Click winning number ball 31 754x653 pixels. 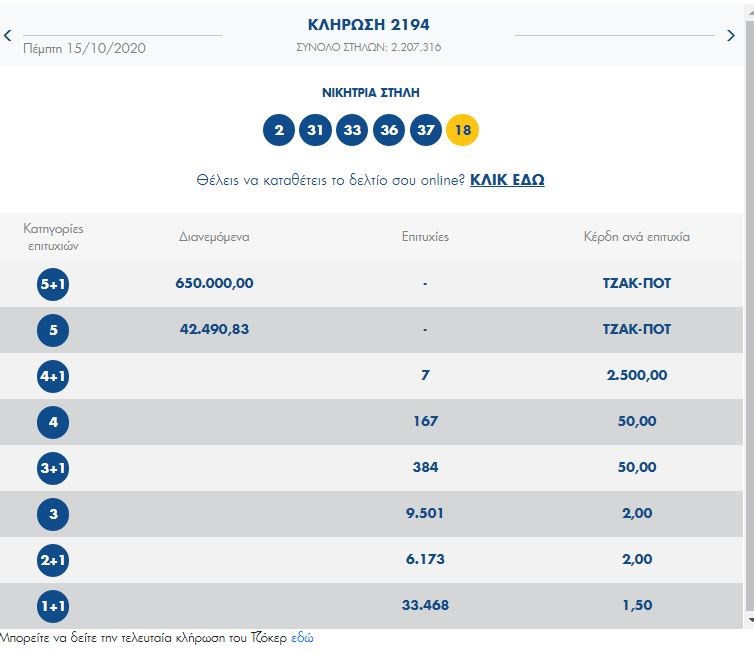coord(315,129)
